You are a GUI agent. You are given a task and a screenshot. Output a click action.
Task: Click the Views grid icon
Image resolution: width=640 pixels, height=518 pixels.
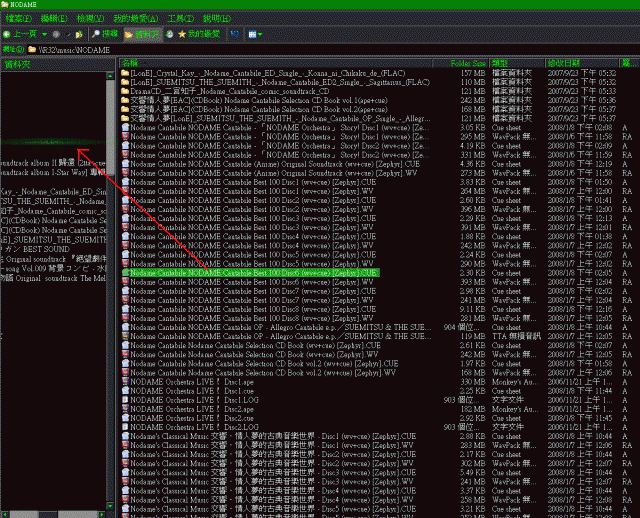pos(252,35)
